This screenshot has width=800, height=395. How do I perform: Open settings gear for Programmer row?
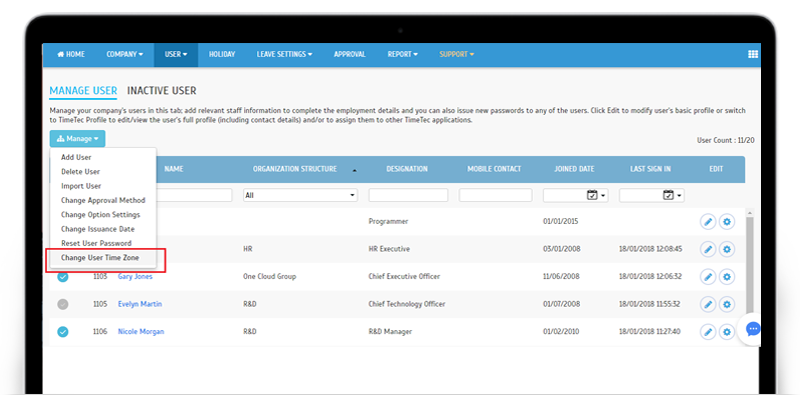point(727,222)
